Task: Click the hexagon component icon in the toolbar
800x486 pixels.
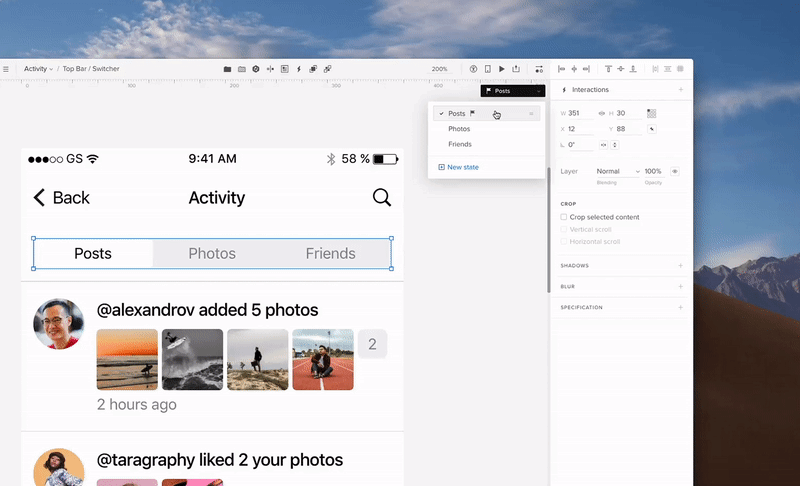Action: point(256,69)
